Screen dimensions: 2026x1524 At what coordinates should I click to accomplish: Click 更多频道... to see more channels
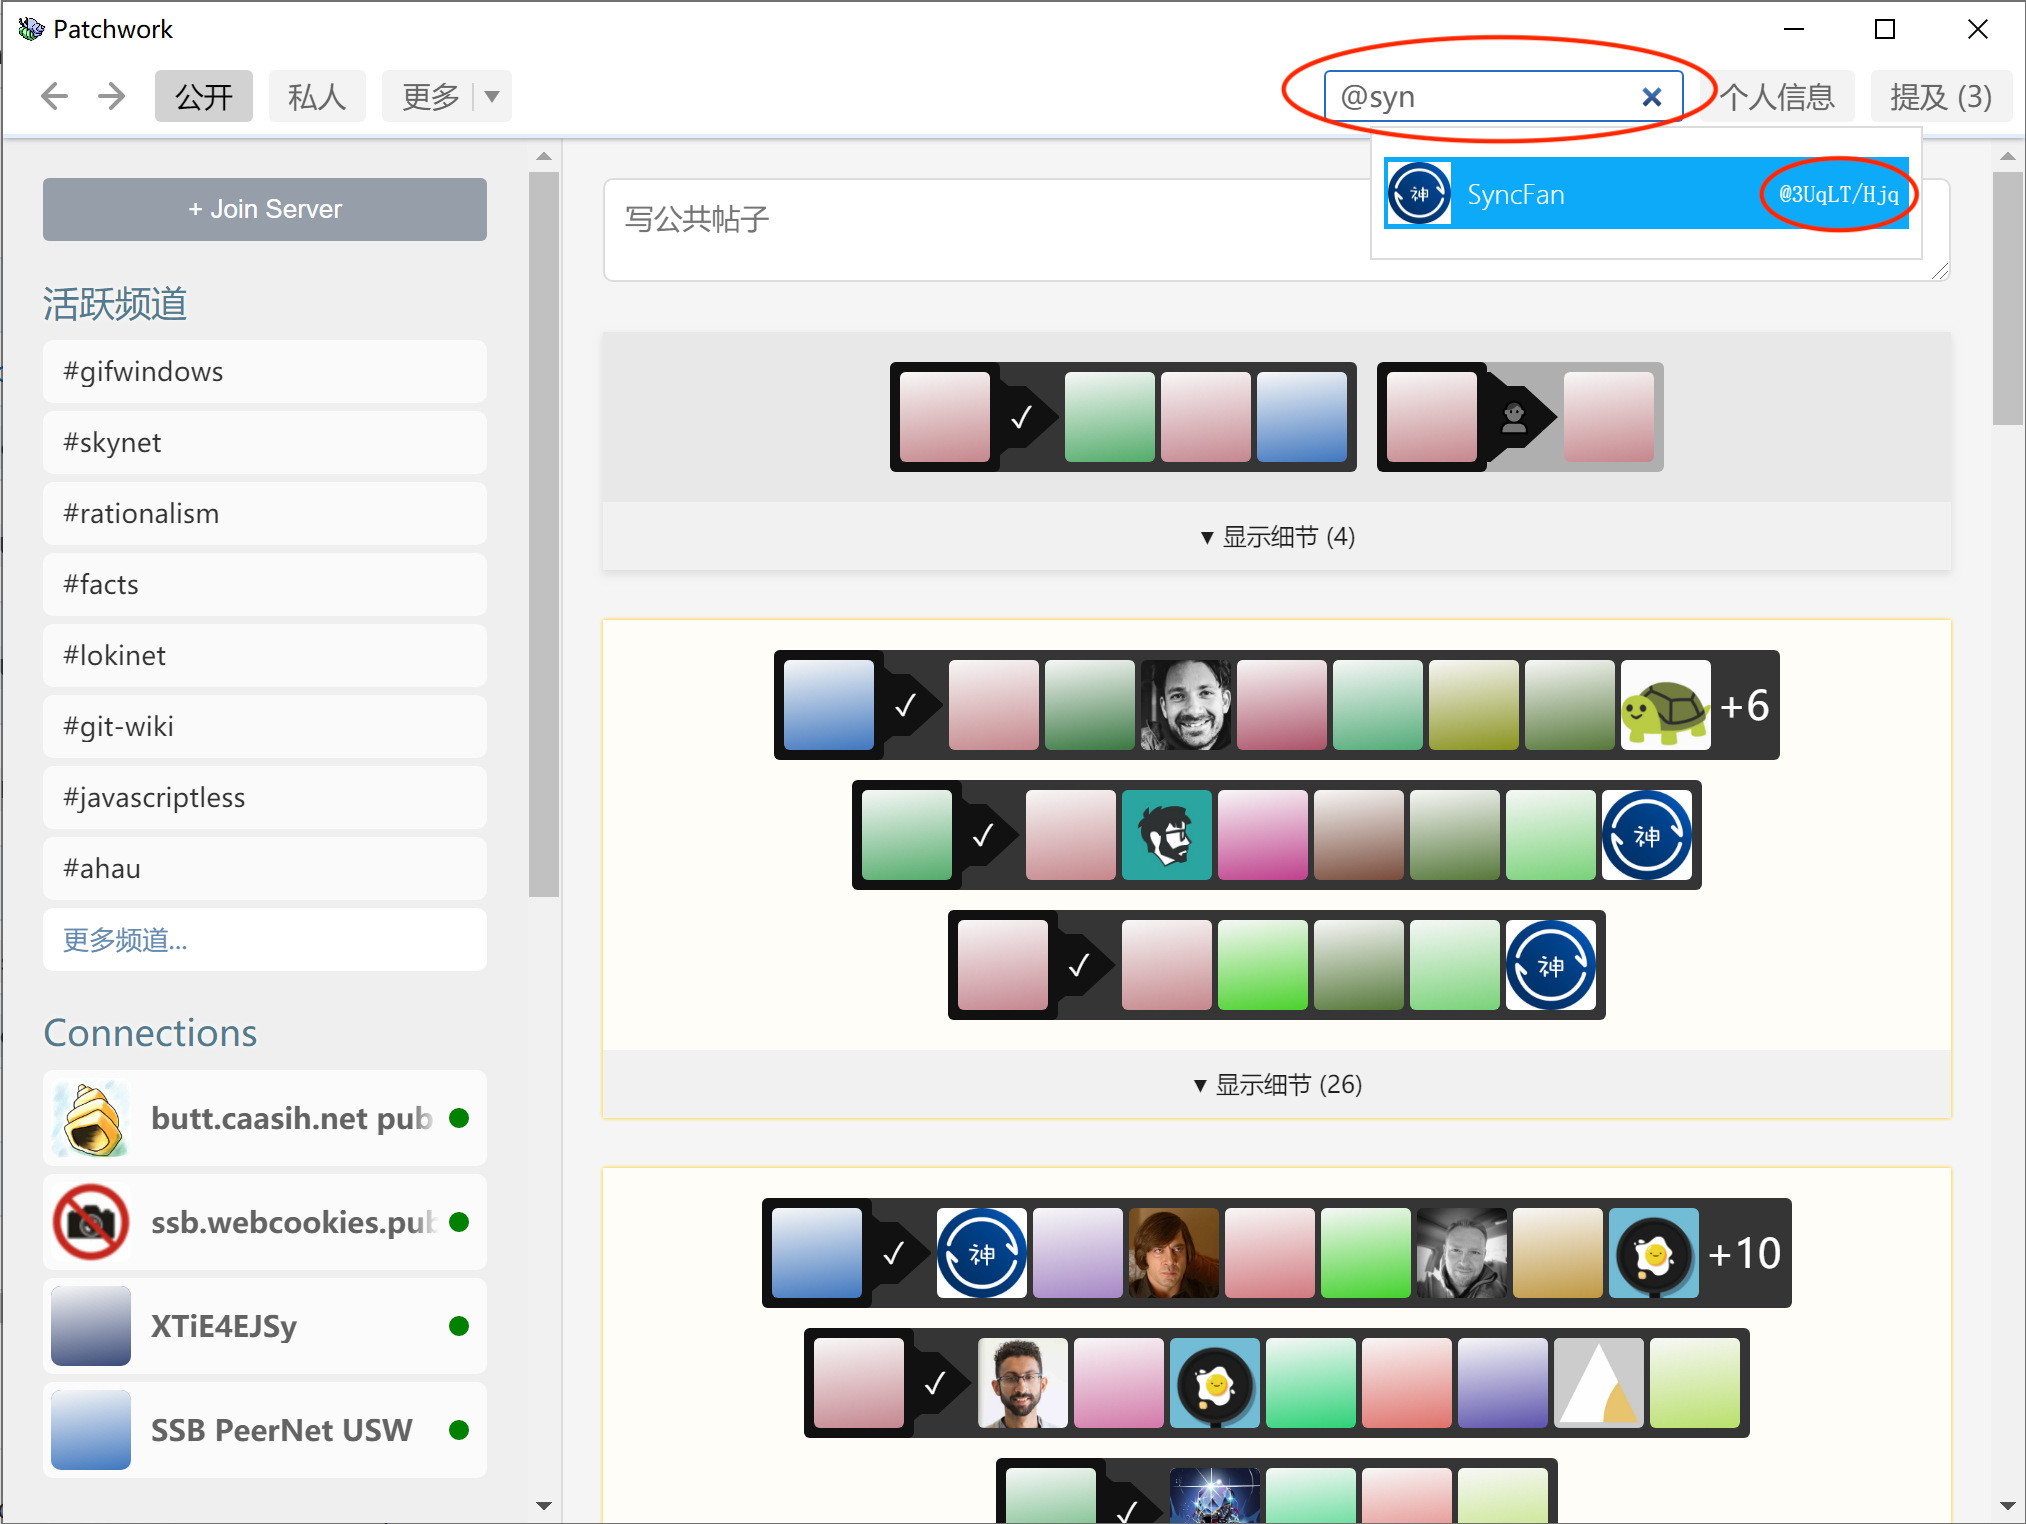(x=265, y=939)
